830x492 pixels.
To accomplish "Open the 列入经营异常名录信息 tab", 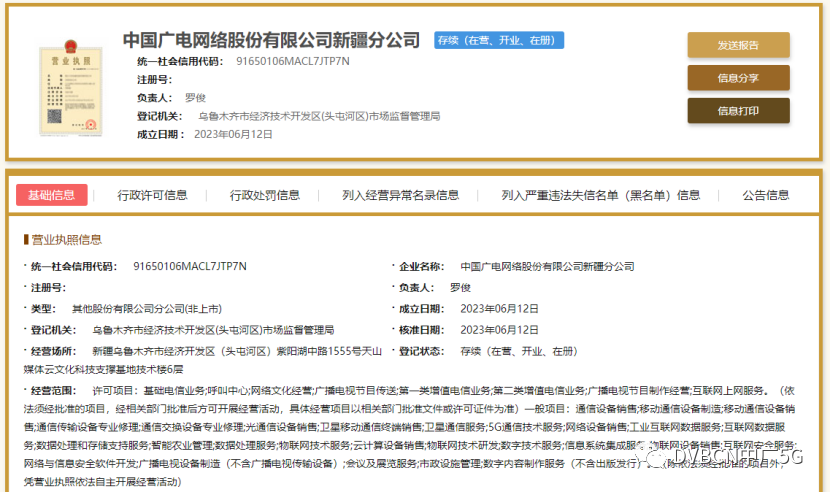I will click(x=401, y=195).
